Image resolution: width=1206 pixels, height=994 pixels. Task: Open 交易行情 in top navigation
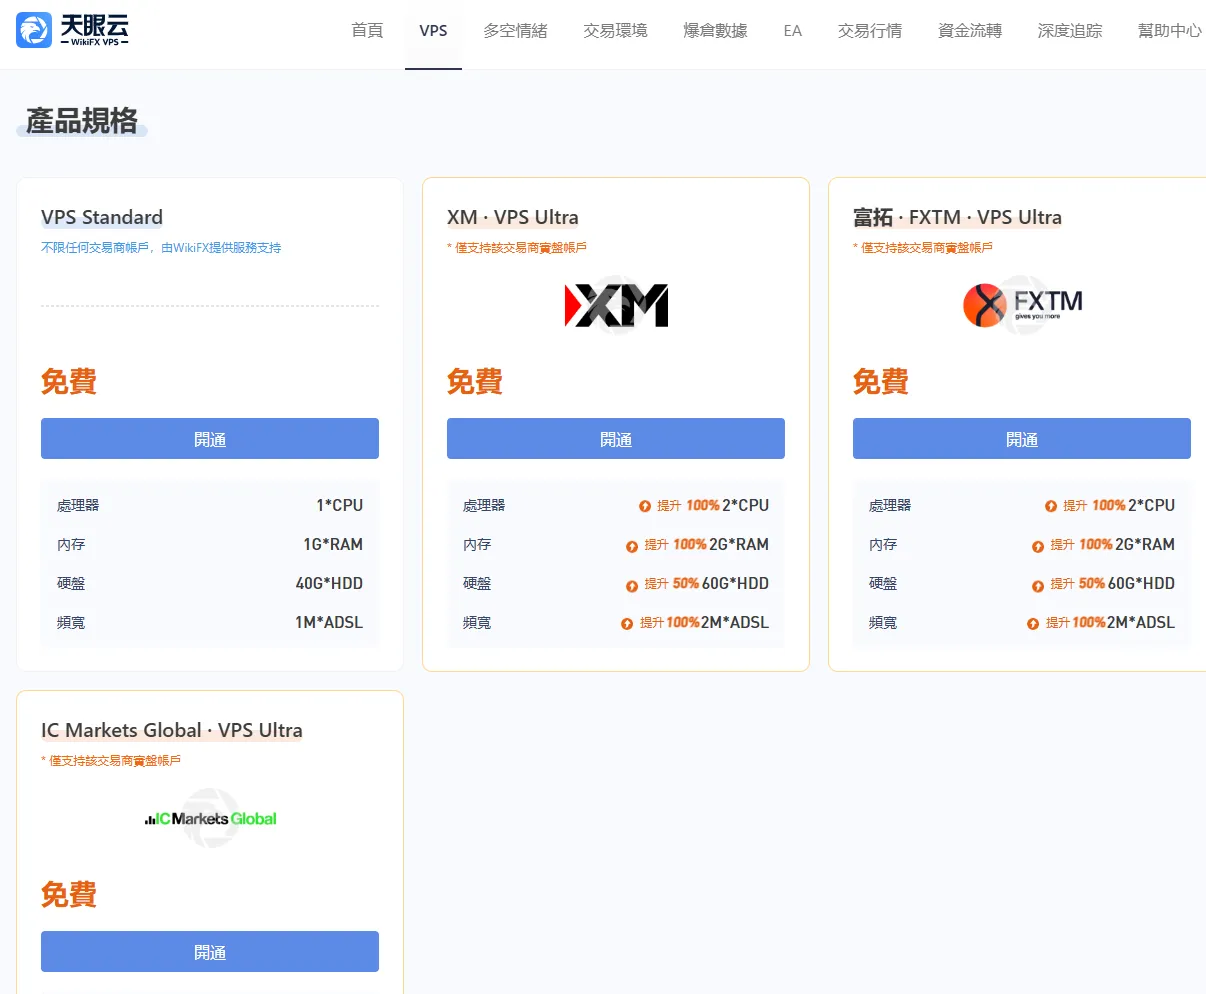(x=870, y=31)
